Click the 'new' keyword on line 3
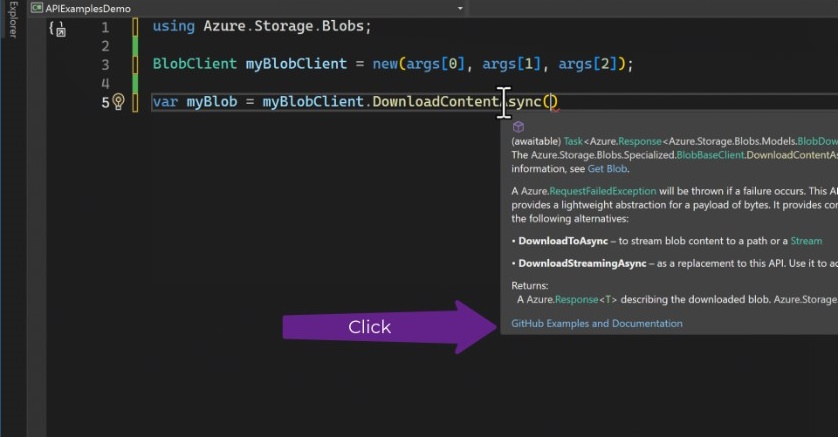This screenshot has width=838, height=437. coord(385,64)
